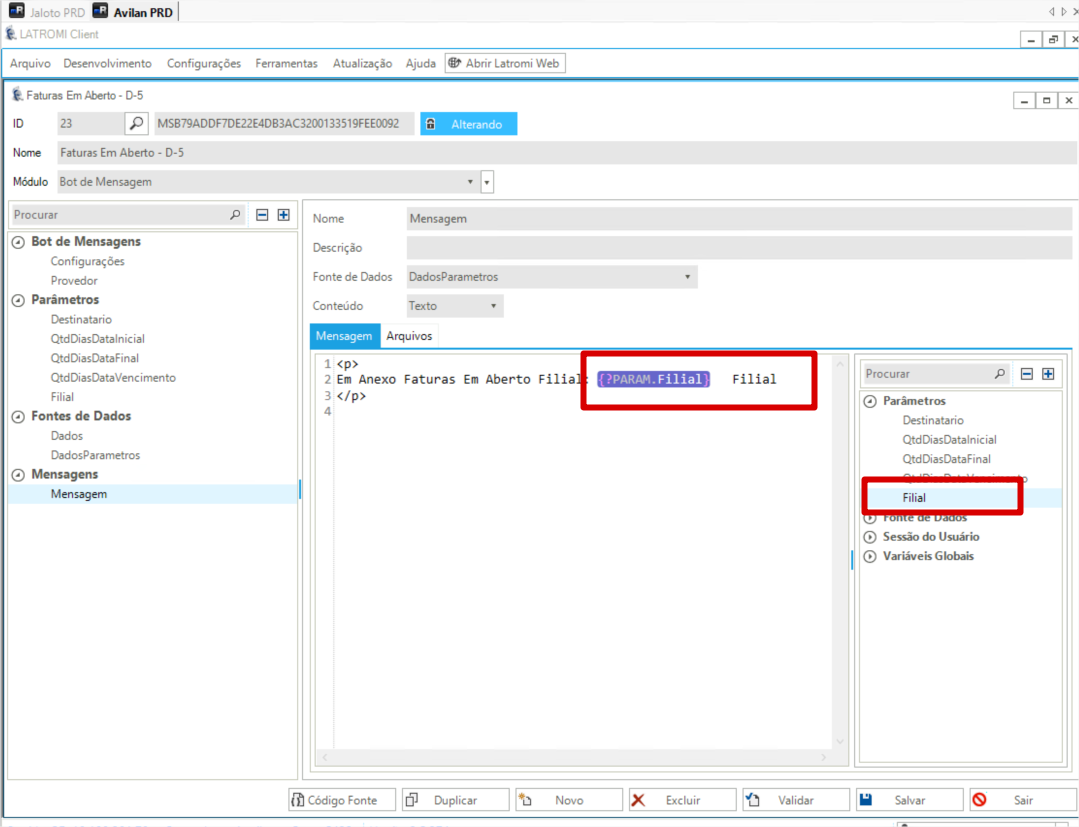Click the search icon in left tree panel
1079x827 pixels.
(235, 215)
